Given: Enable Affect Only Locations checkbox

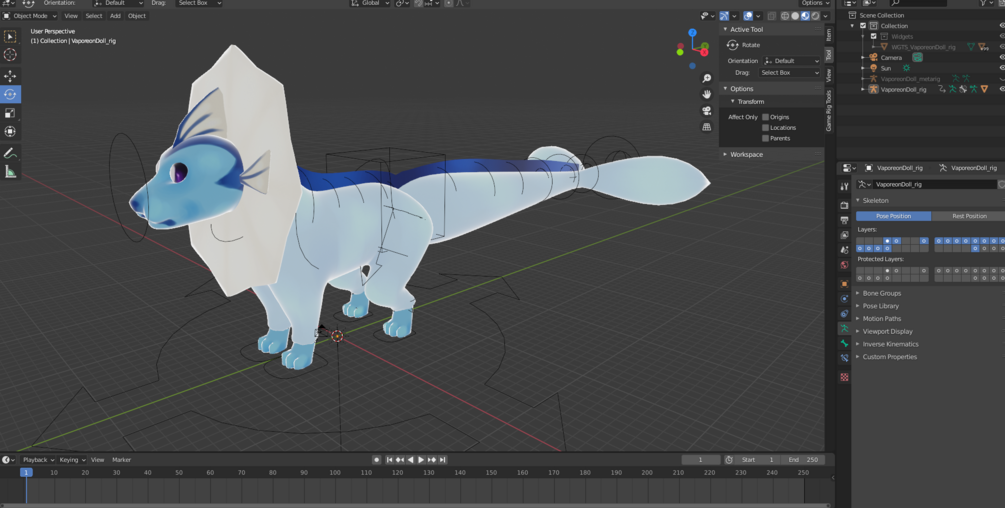Looking at the screenshot, I should [765, 127].
